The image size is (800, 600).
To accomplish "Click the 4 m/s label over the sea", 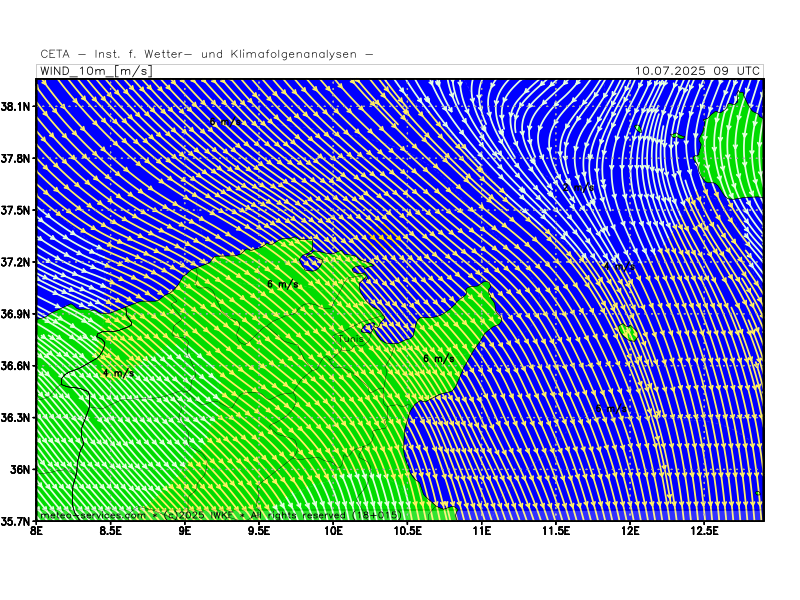I will coord(619,267).
